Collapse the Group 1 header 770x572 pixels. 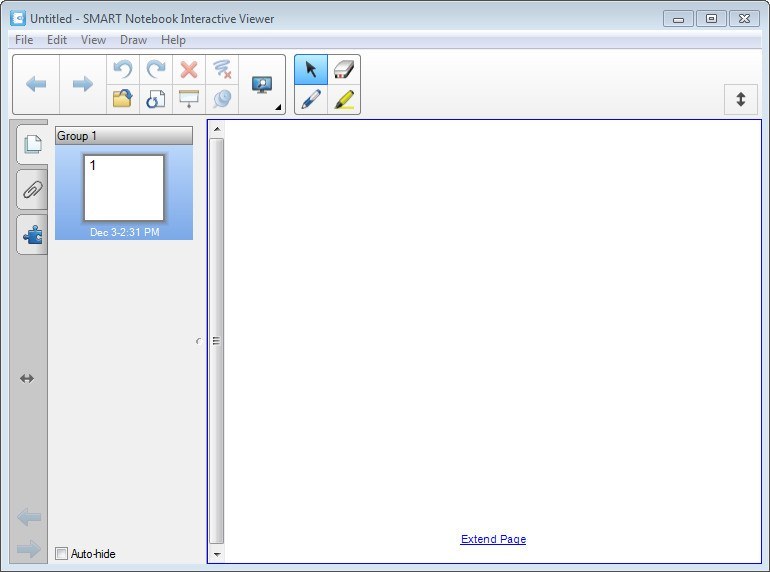(124, 136)
